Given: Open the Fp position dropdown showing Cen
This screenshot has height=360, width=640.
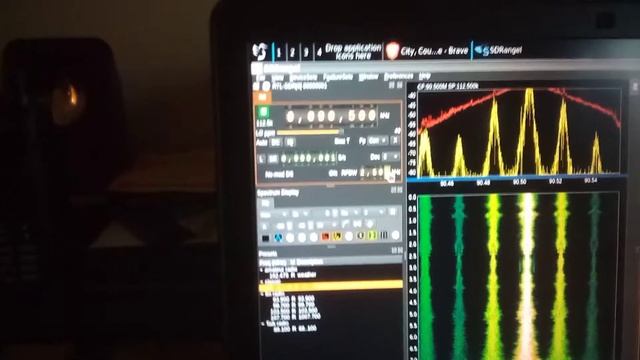Looking at the screenshot, I should tap(378, 141).
